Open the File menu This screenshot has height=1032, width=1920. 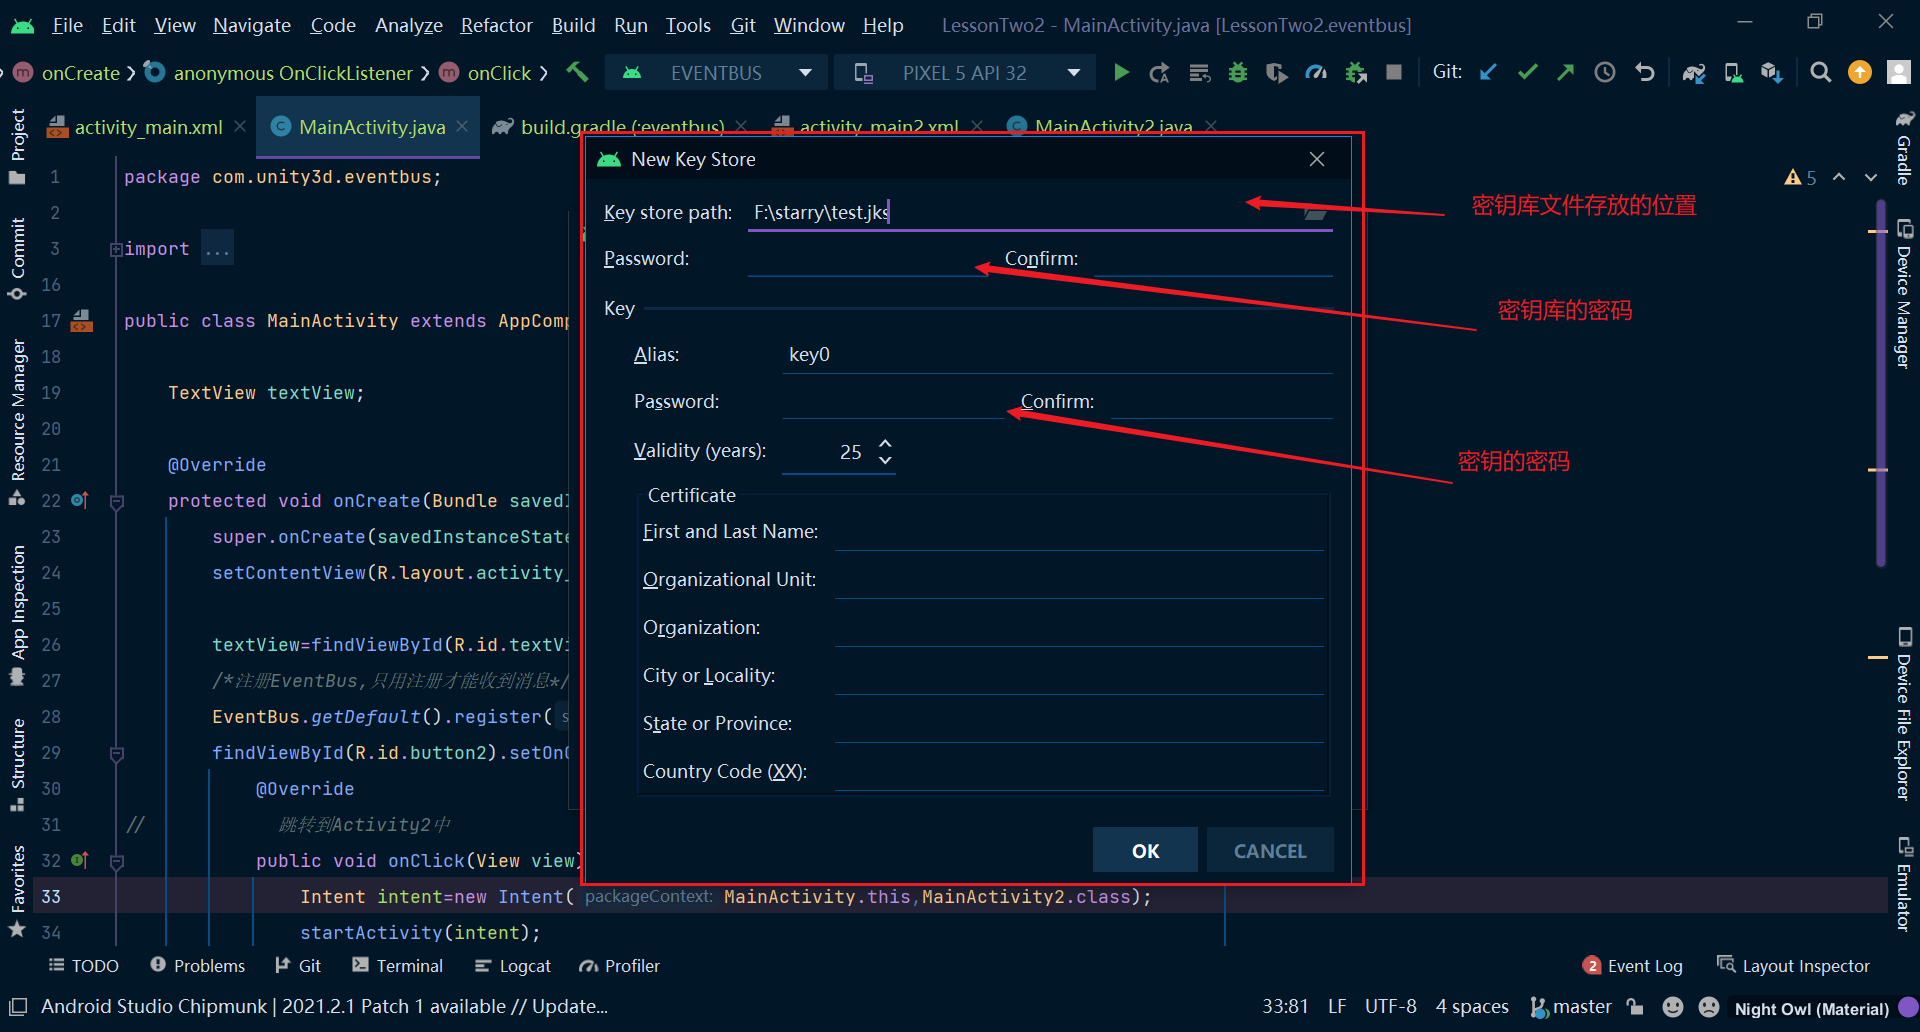(67, 25)
